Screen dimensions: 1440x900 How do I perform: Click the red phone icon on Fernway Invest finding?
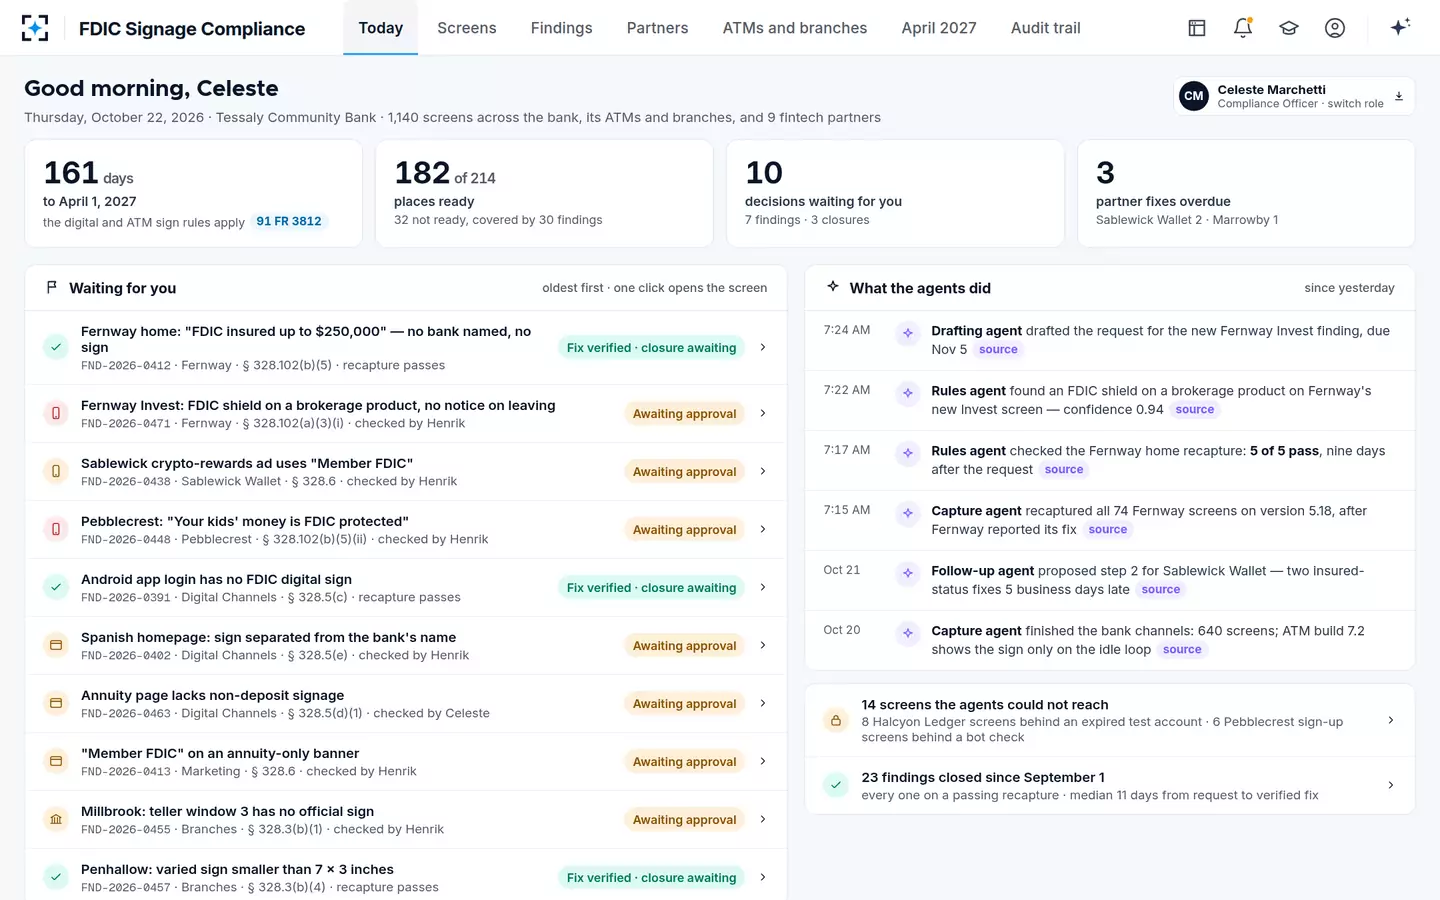pyautogui.click(x=56, y=413)
